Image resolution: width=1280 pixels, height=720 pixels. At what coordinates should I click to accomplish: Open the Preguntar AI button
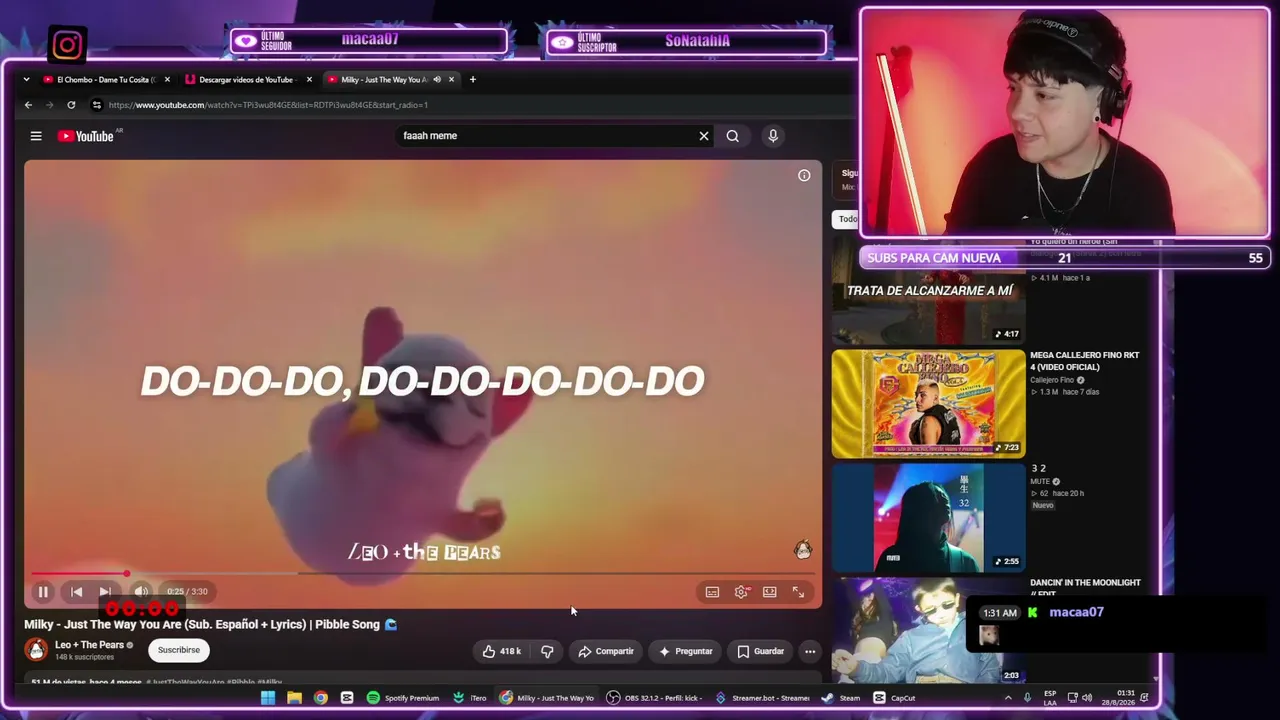click(686, 651)
